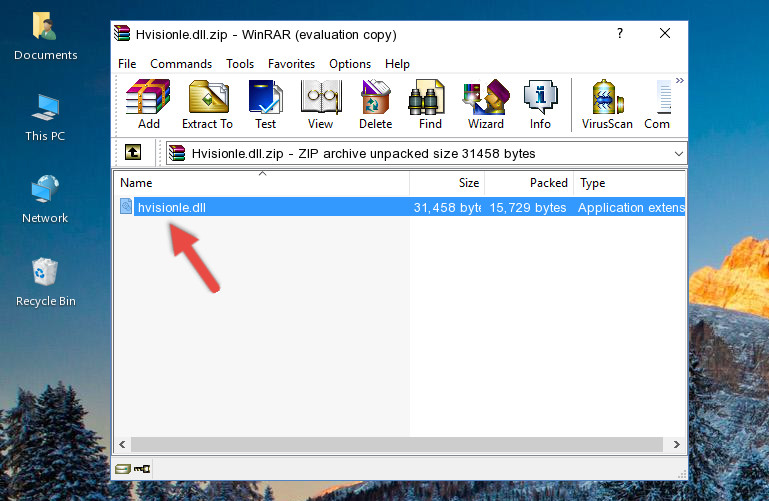Select the Recycle Bin desktop icon
The image size is (769, 501).
pos(45,271)
